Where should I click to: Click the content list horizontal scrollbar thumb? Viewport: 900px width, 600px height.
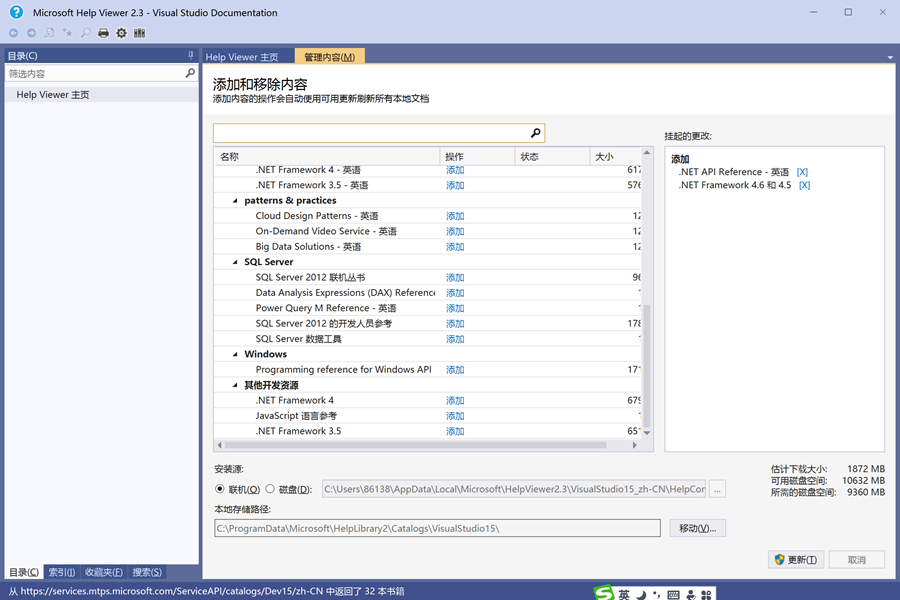(416, 445)
